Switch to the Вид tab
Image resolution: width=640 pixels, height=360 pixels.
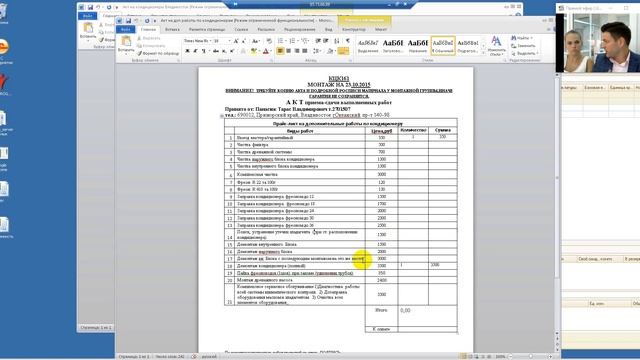pos(329,29)
